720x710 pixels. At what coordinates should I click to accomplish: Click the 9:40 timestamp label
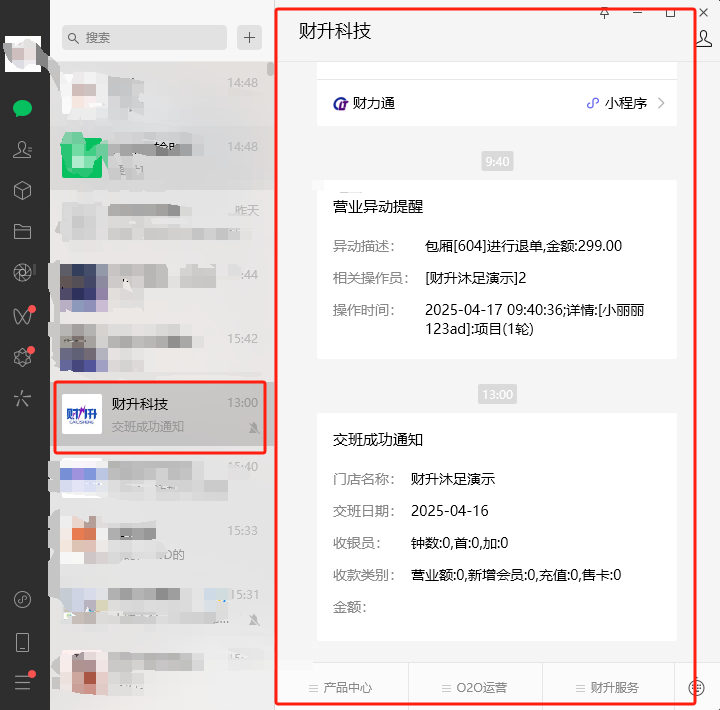(497, 161)
